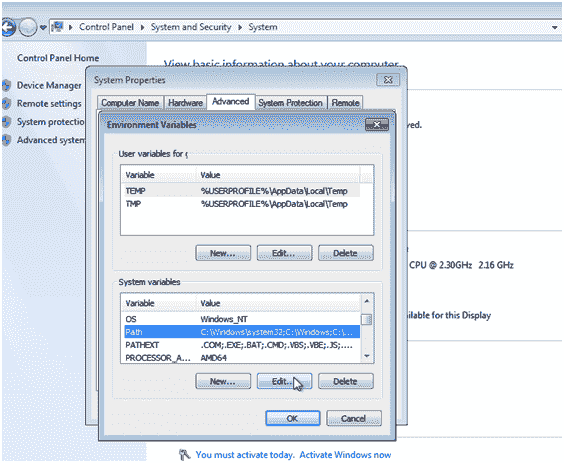Click system variables scrollbar down arrow
564x463 pixels.
[x=367, y=356]
